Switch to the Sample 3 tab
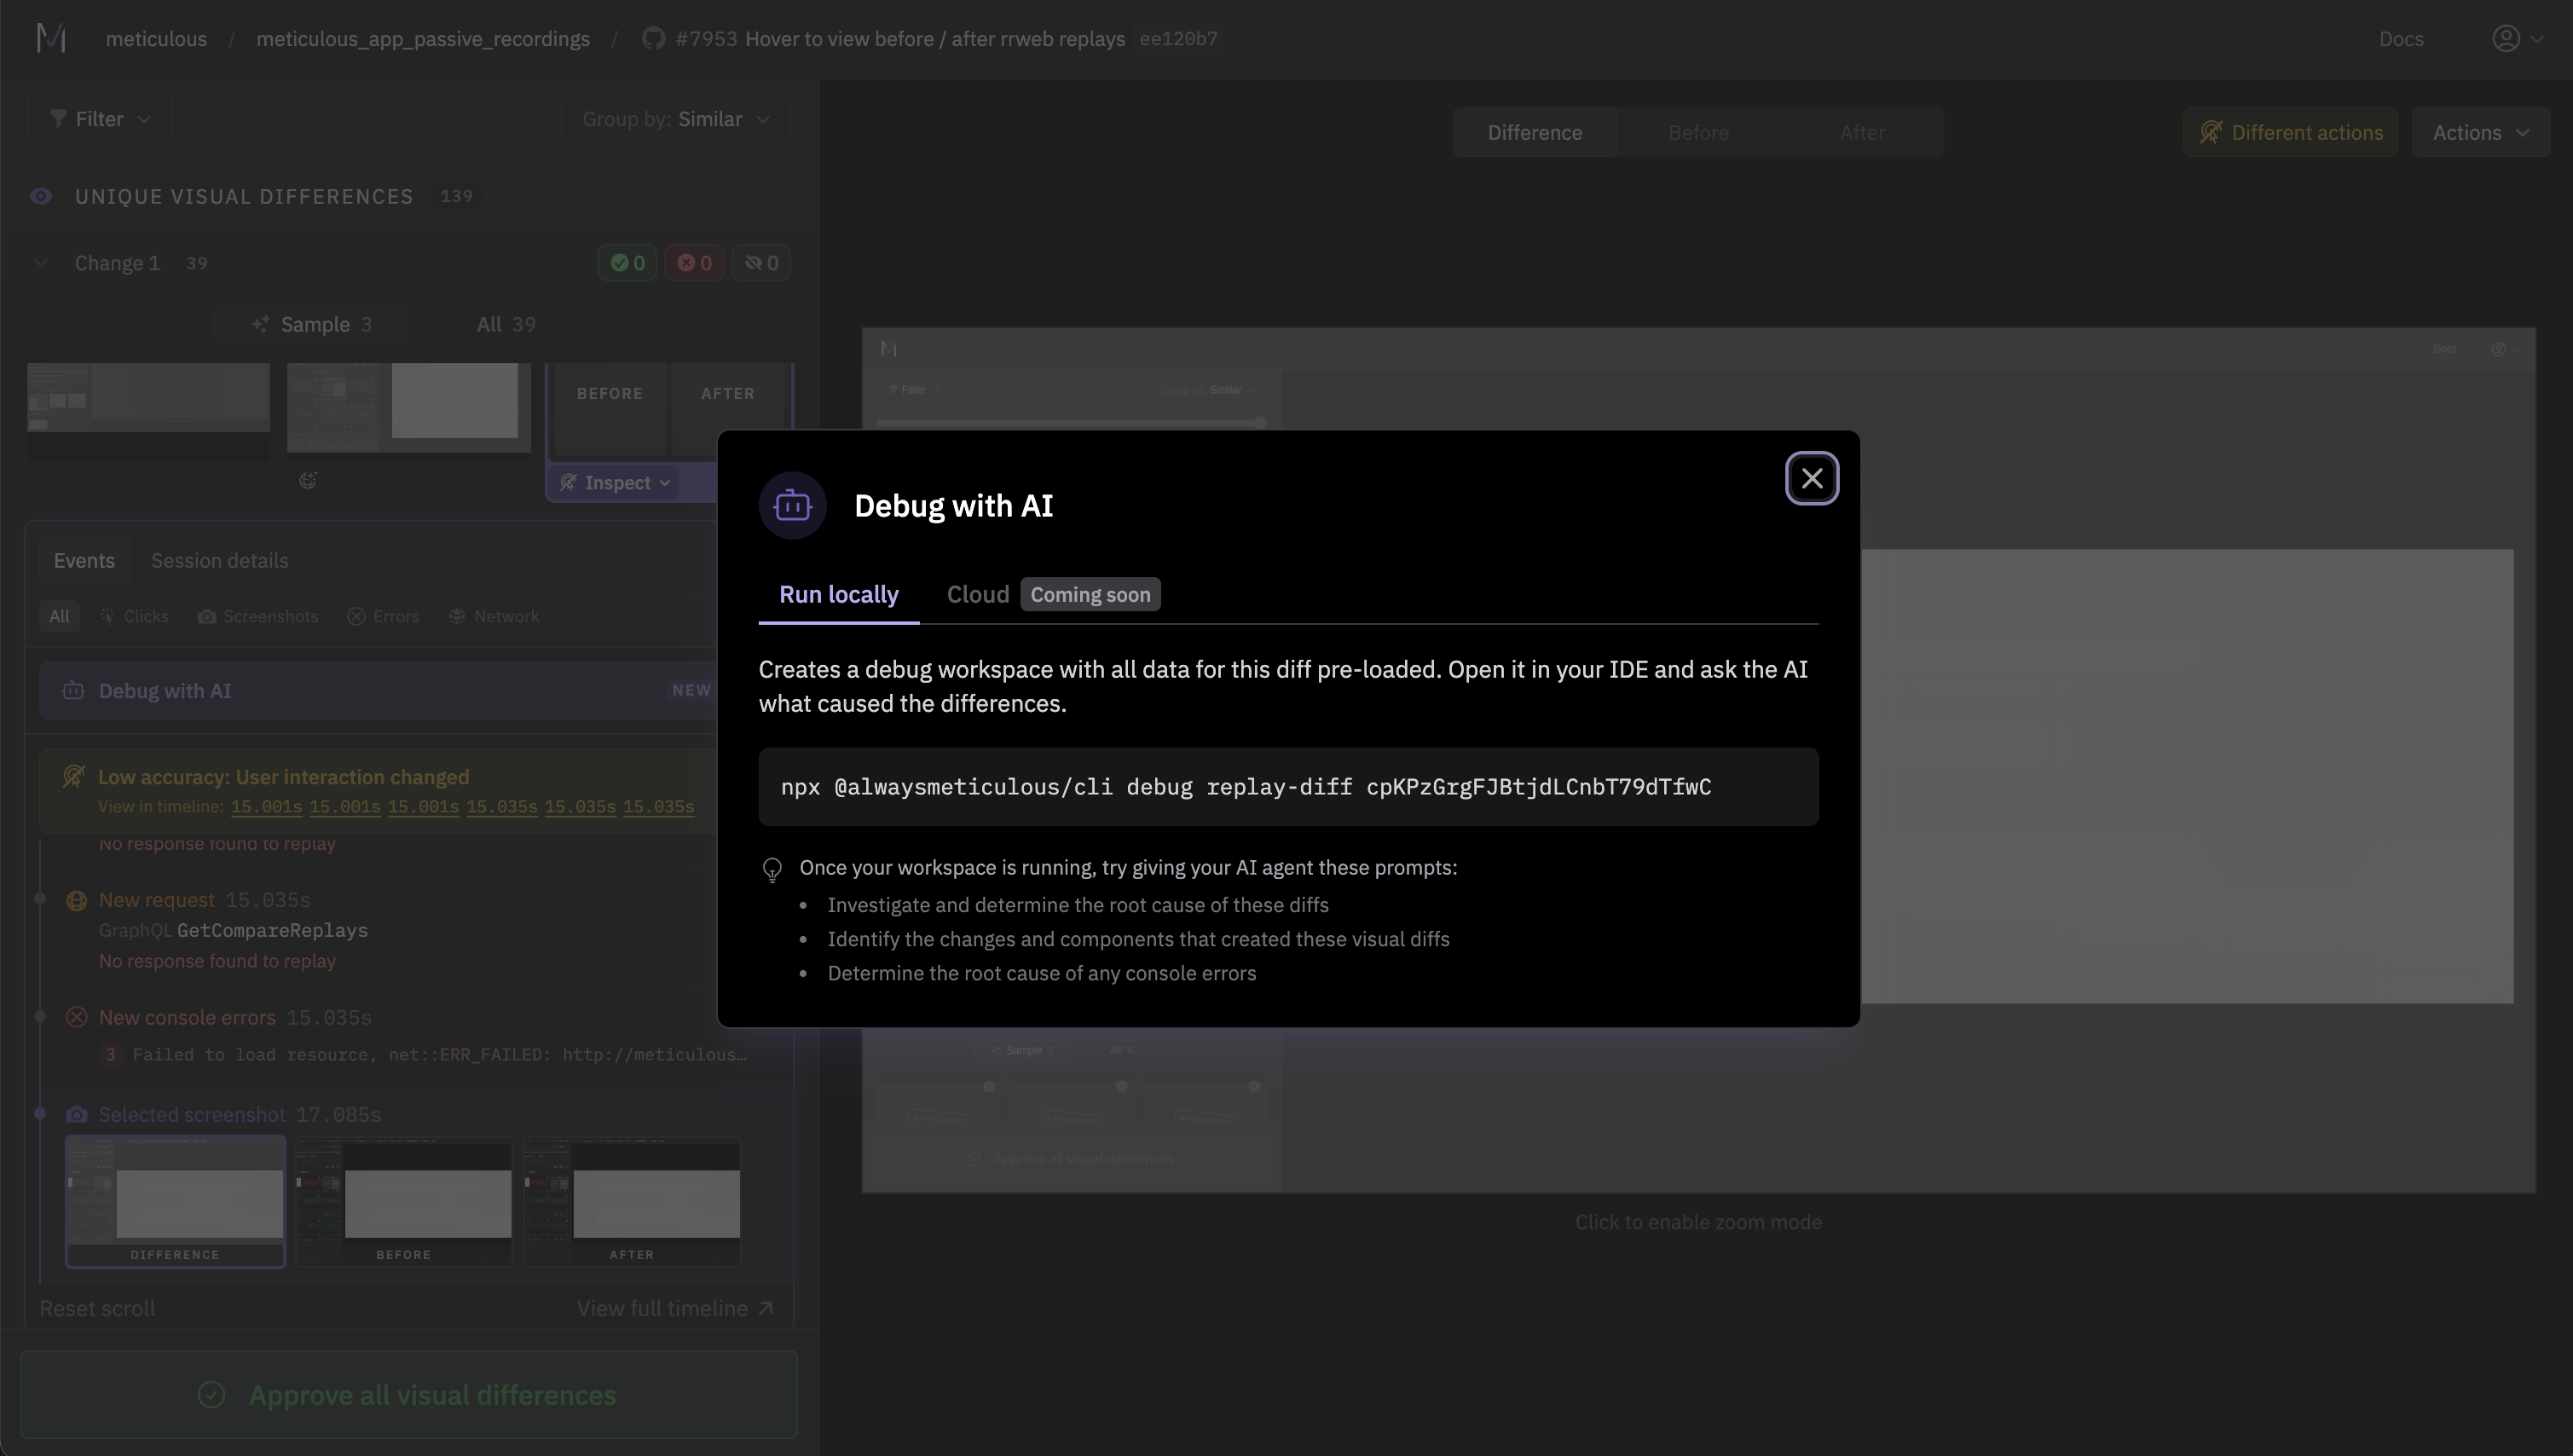This screenshot has height=1456, width=2573. [x=312, y=324]
